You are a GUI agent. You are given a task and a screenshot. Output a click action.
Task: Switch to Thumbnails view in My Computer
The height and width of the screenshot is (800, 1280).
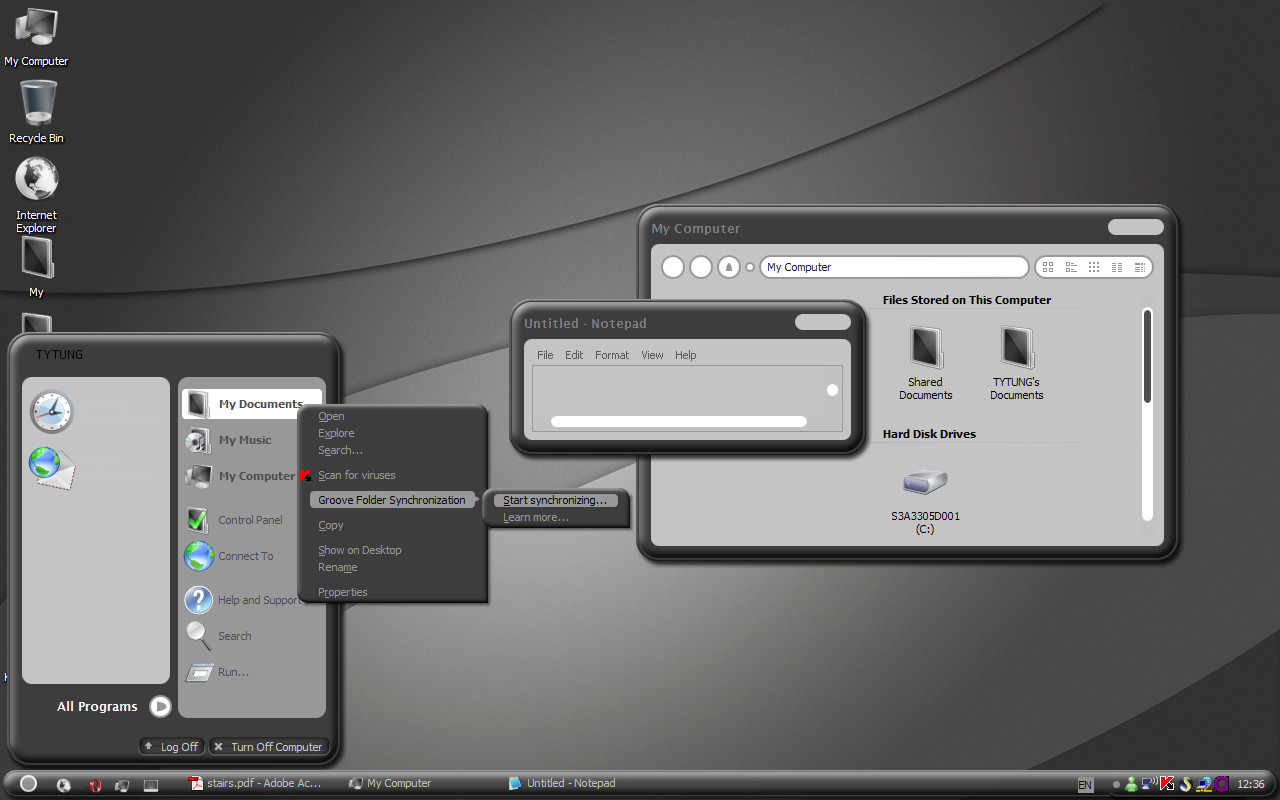[1048, 267]
